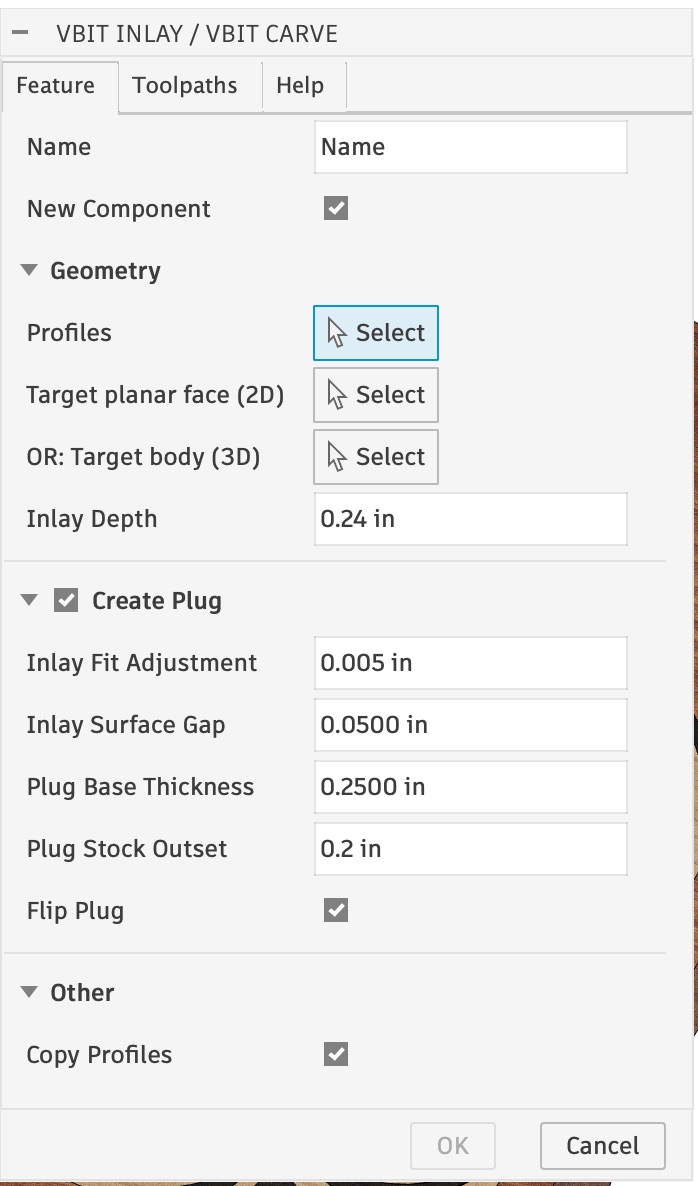Collapse the Create Plug section triangle

[x=30, y=601]
